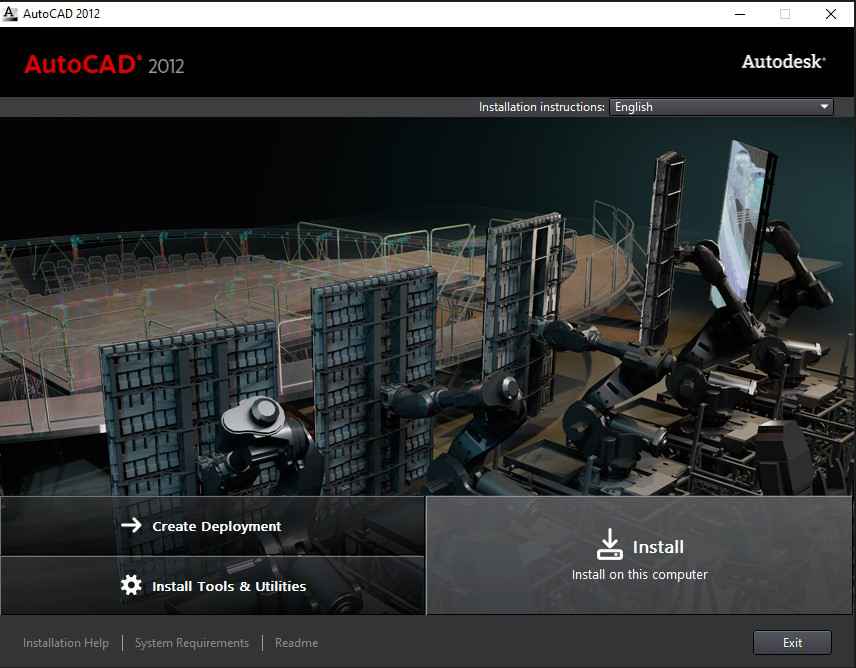Select the Install Tools & Utilities option
Image resolution: width=856 pixels, height=668 pixels.
point(229,586)
